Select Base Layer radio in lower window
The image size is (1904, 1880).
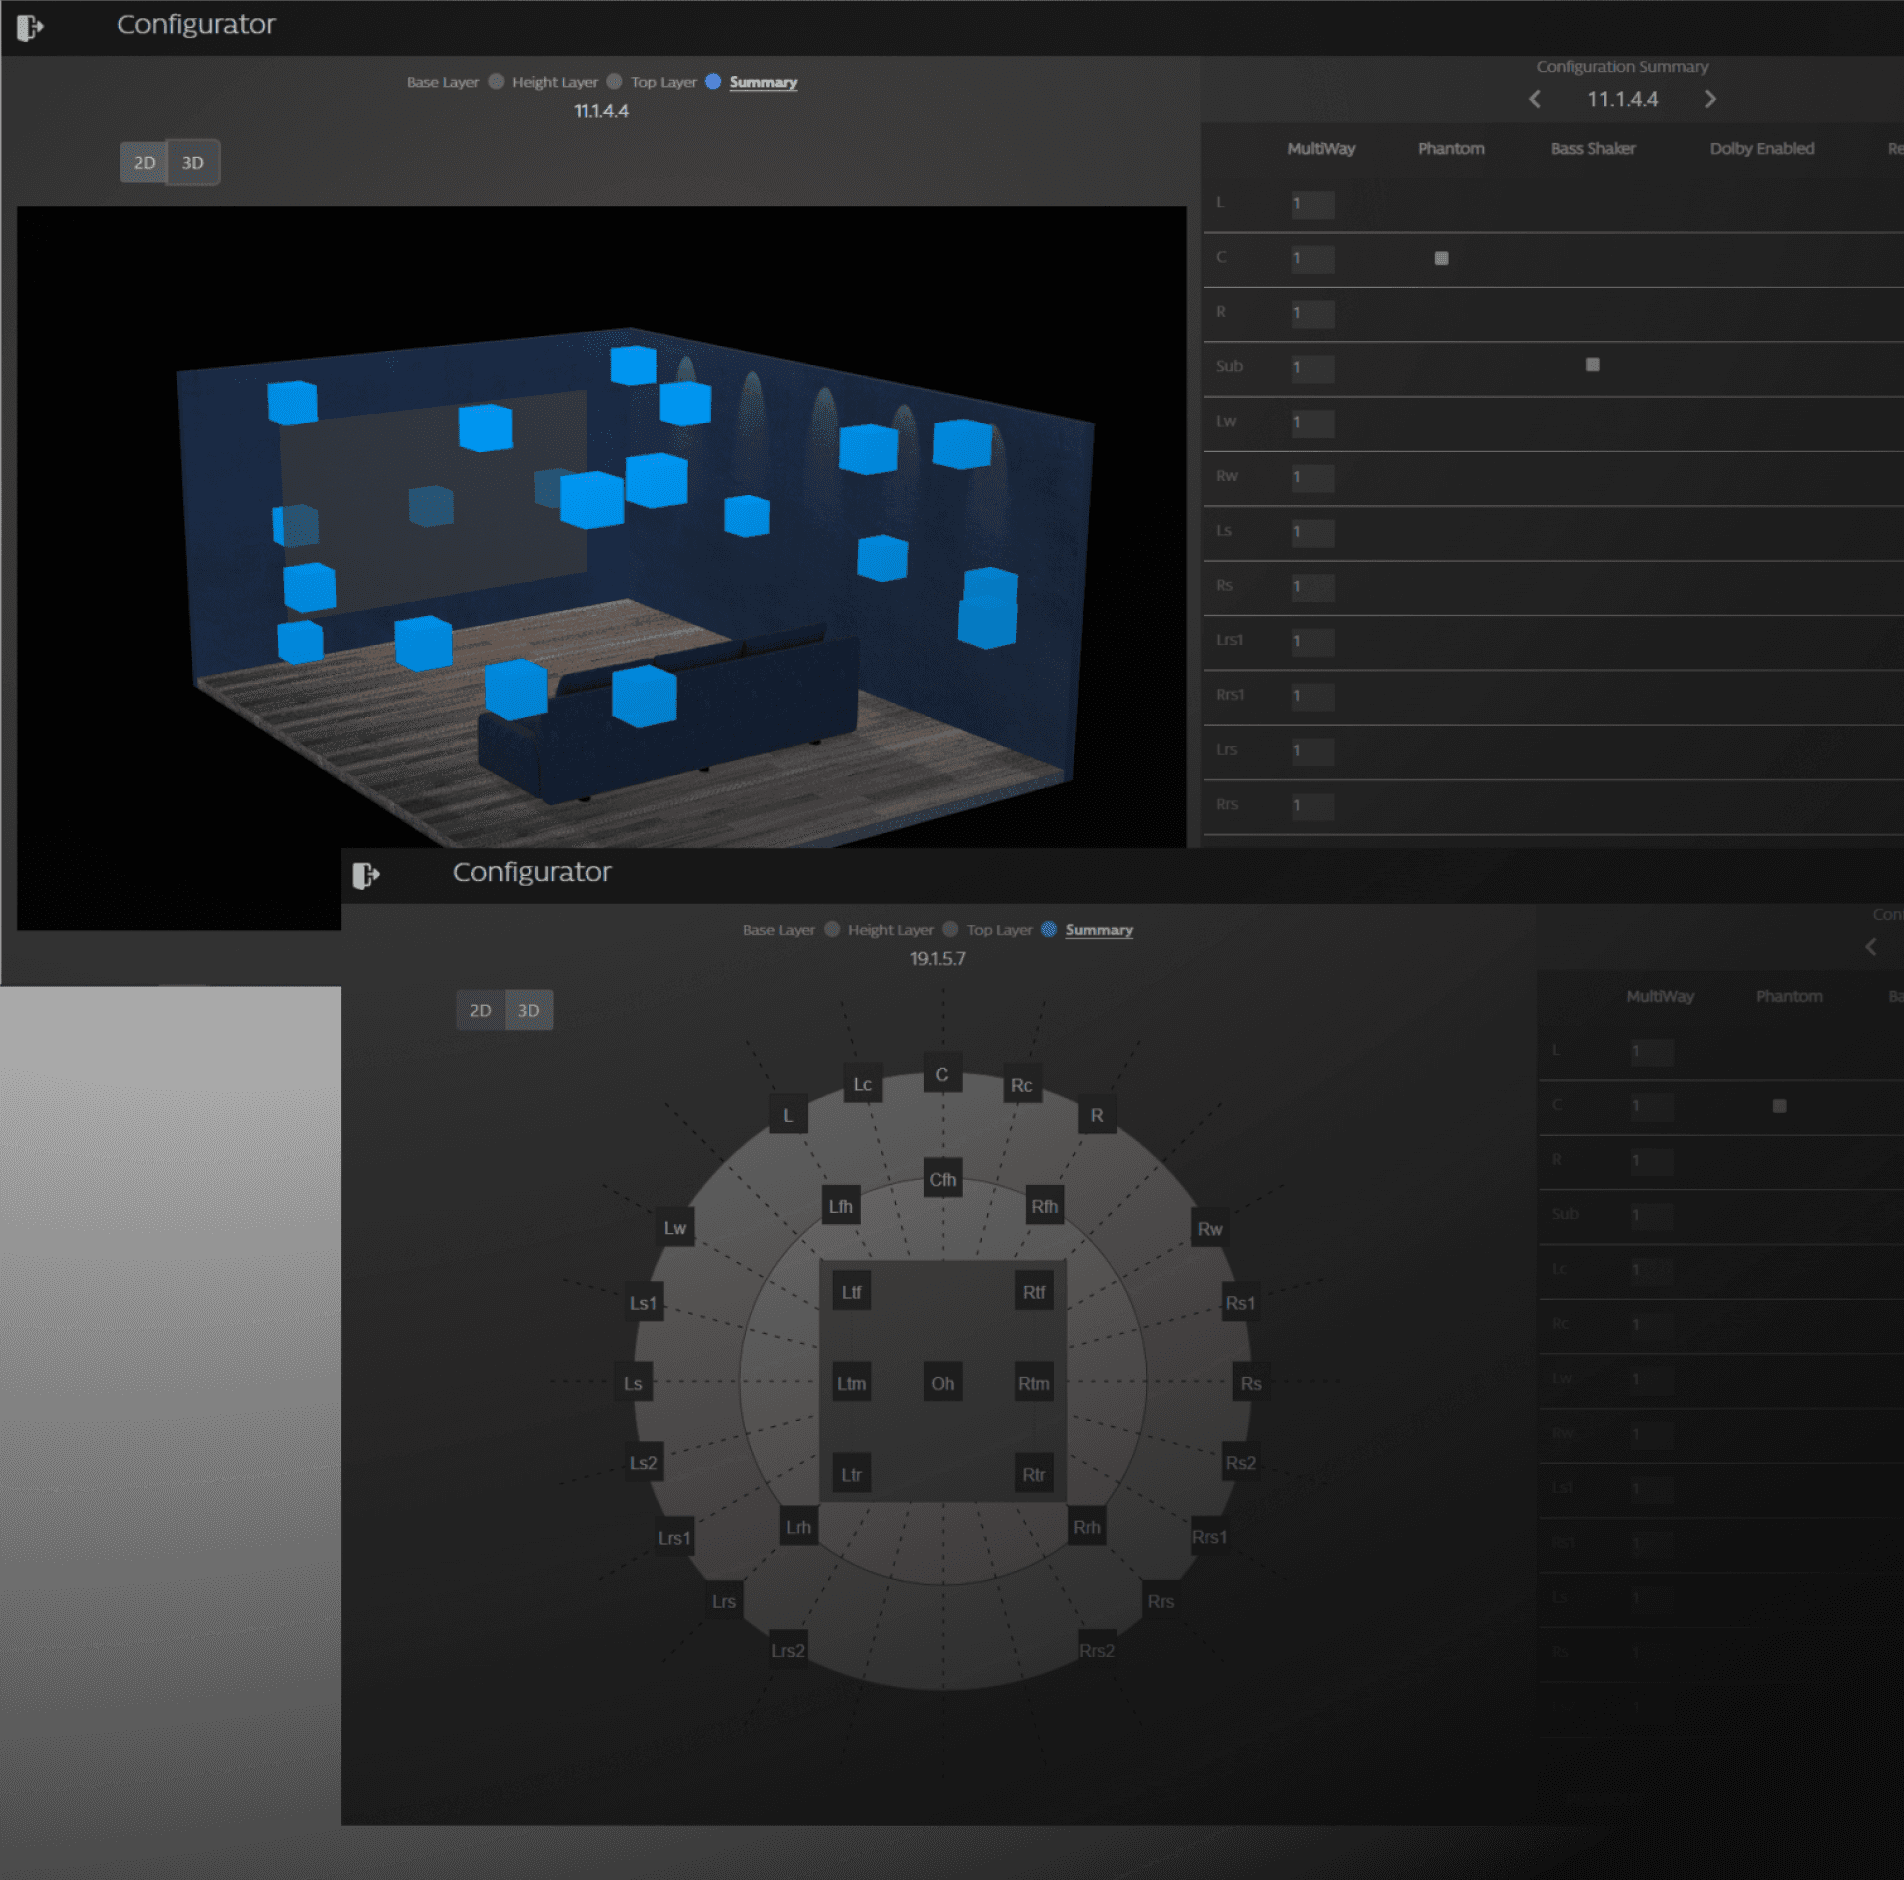point(831,929)
